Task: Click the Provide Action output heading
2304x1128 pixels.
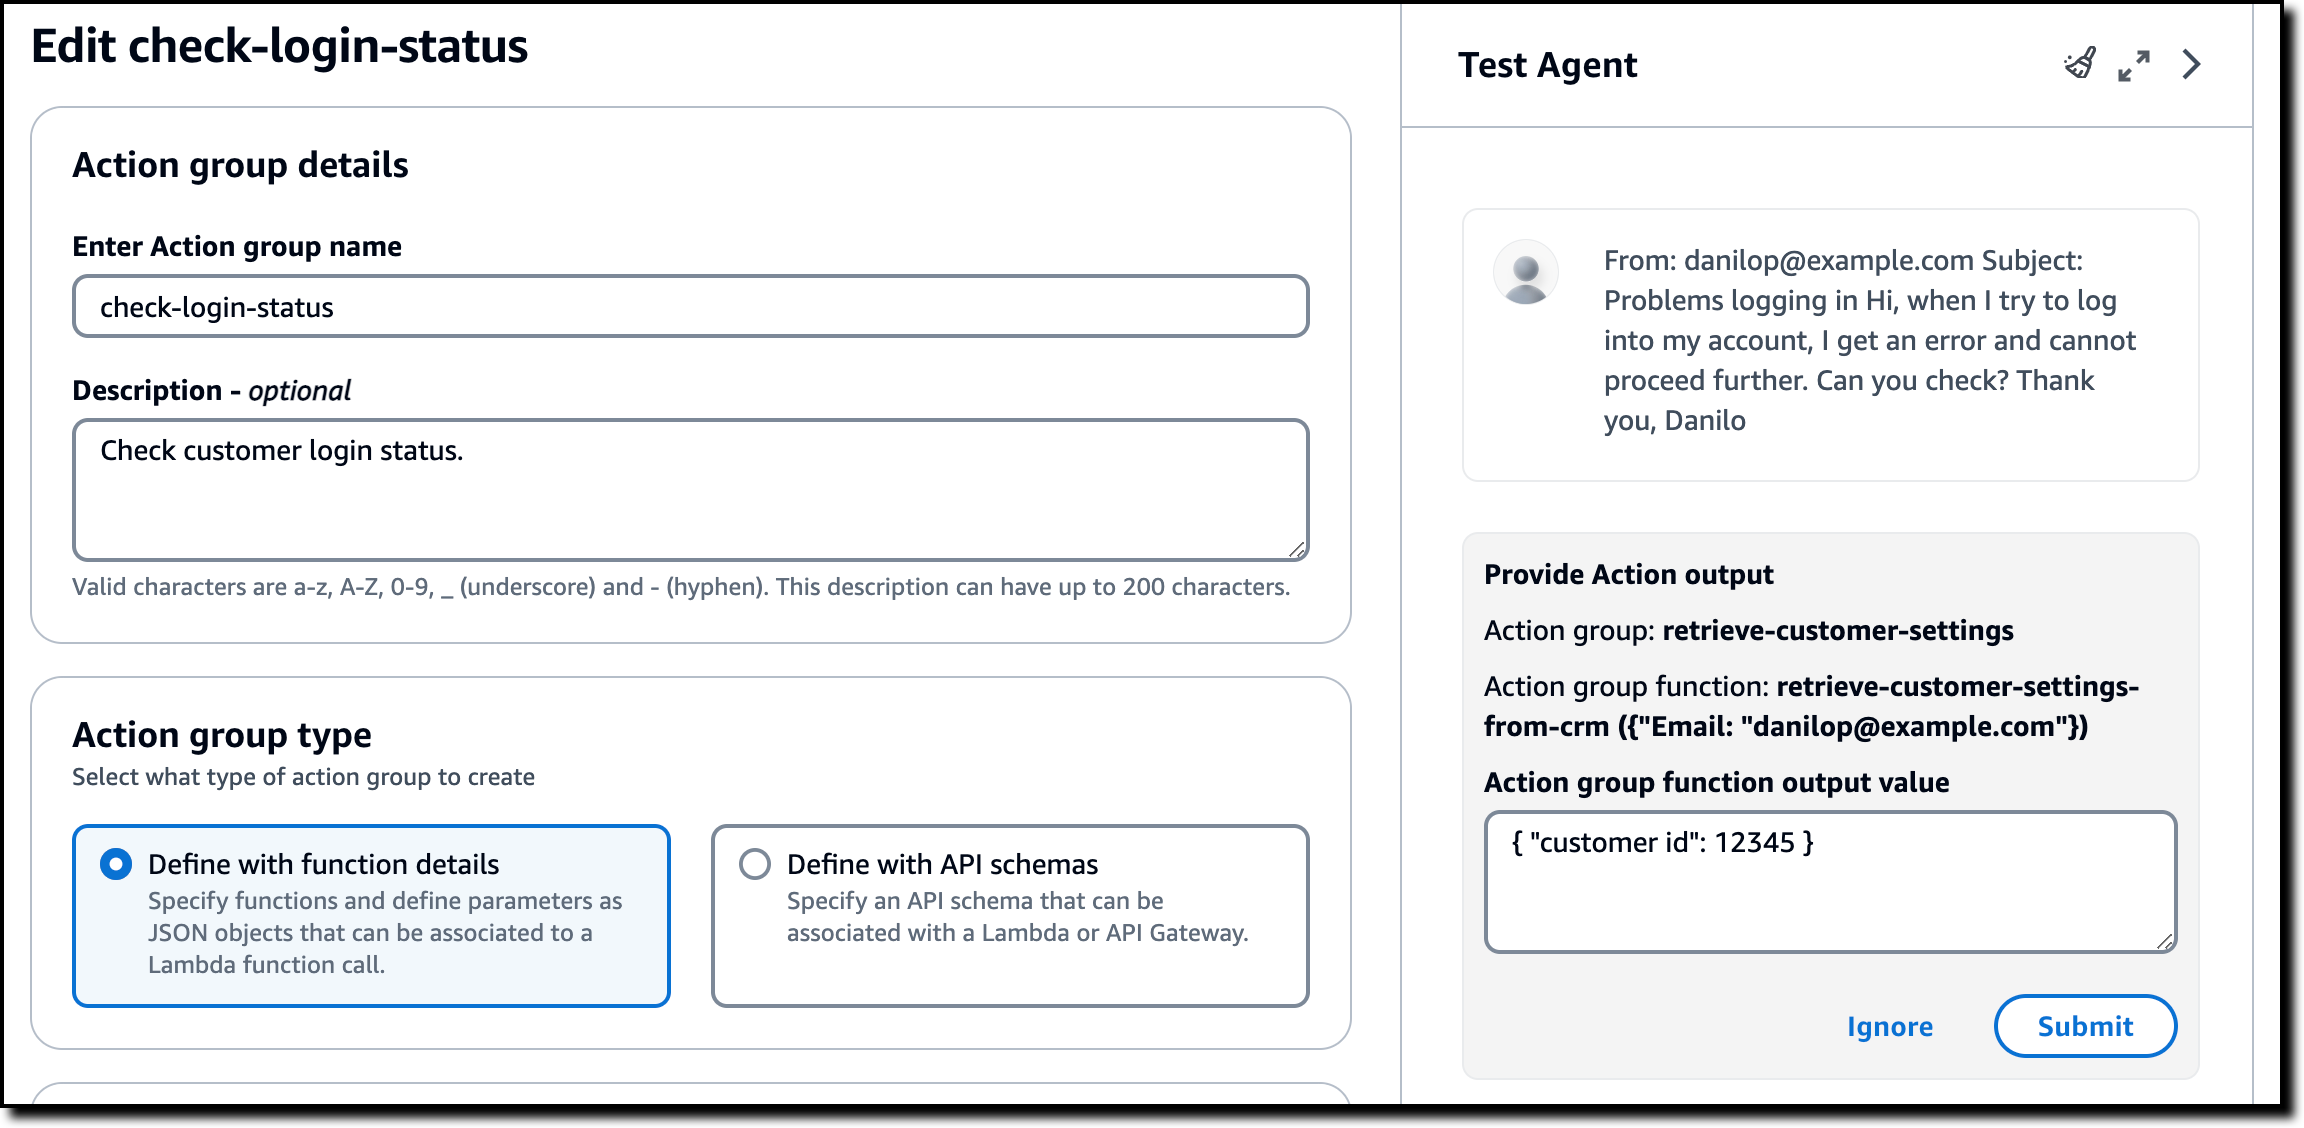Action: click(1628, 574)
